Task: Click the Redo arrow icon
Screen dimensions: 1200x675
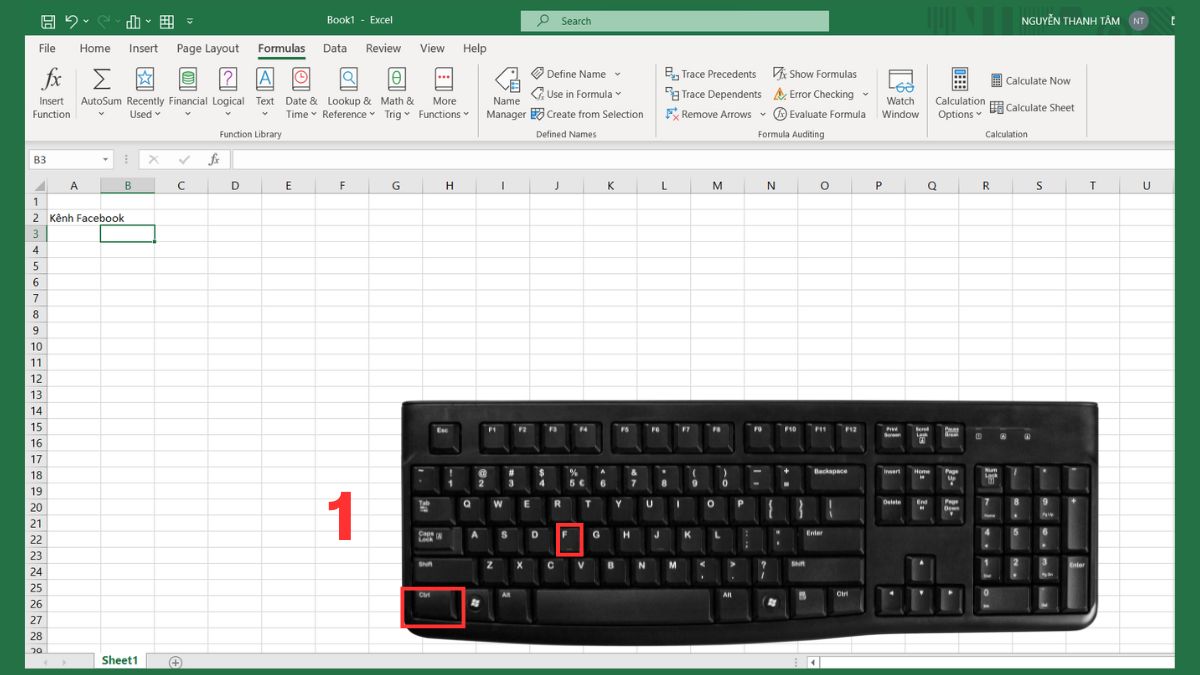Action: click(x=103, y=20)
